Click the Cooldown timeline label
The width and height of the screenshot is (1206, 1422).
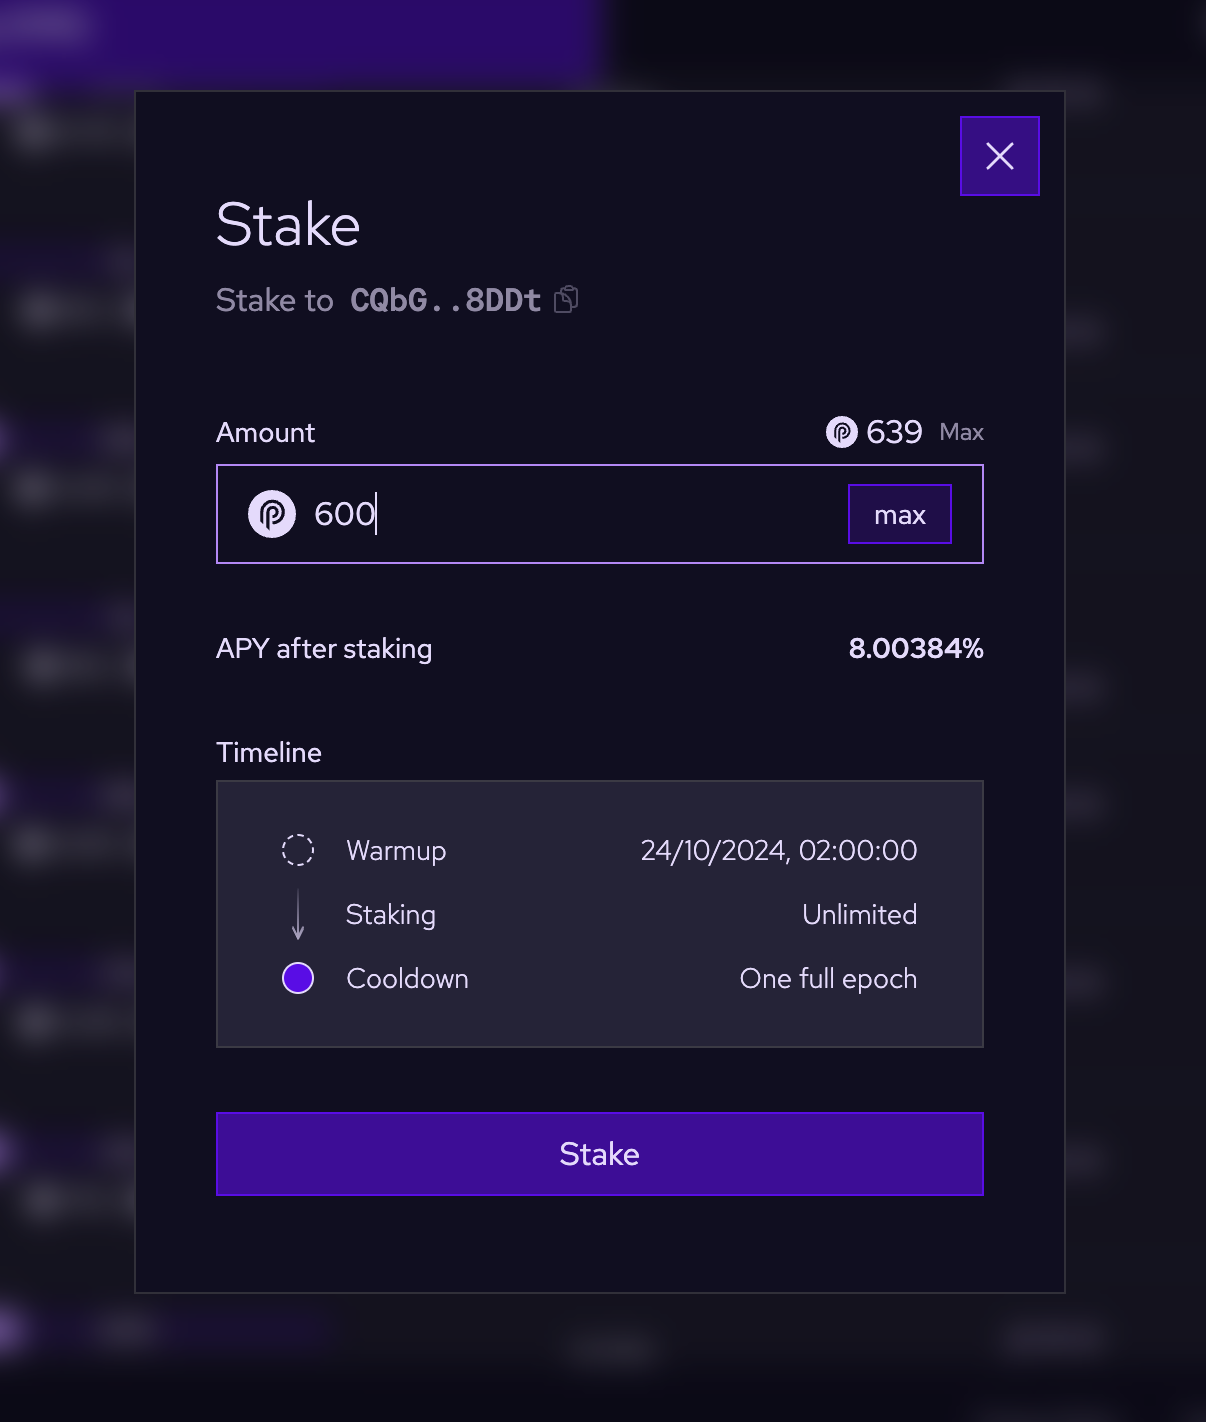point(407,978)
